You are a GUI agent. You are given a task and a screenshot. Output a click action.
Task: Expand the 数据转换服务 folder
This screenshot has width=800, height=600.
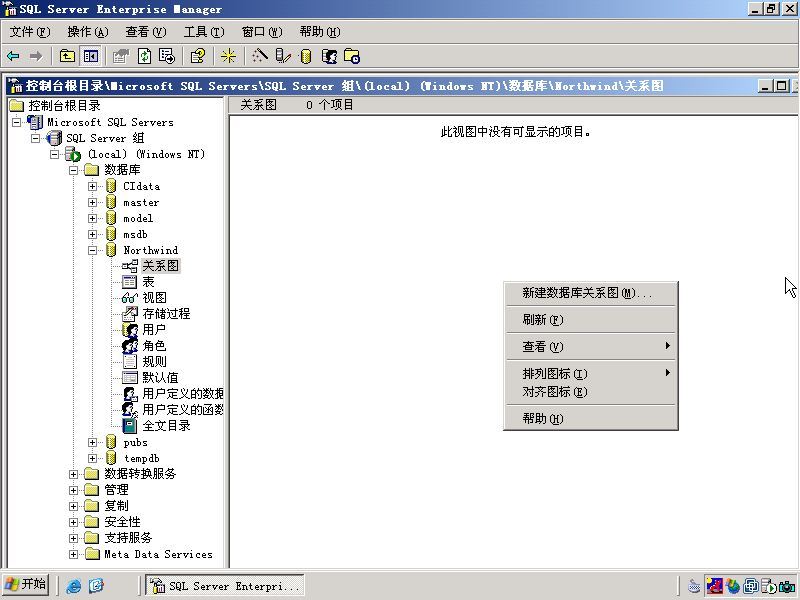[73, 474]
